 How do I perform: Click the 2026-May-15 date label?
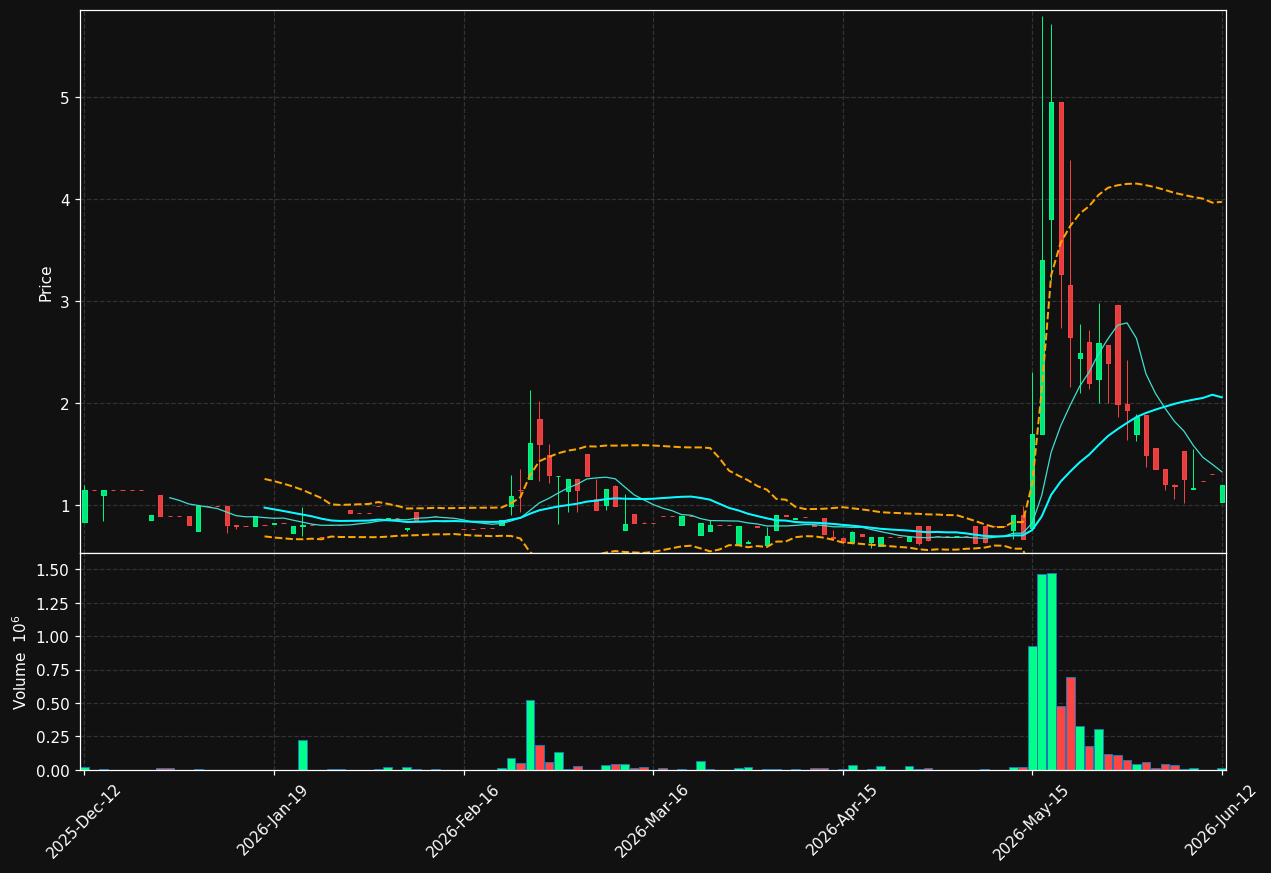[x=1032, y=821]
